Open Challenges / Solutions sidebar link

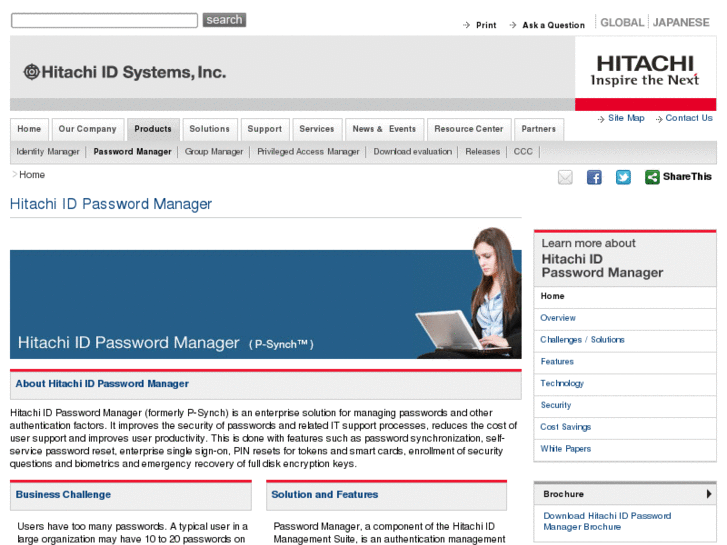point(625,340)
